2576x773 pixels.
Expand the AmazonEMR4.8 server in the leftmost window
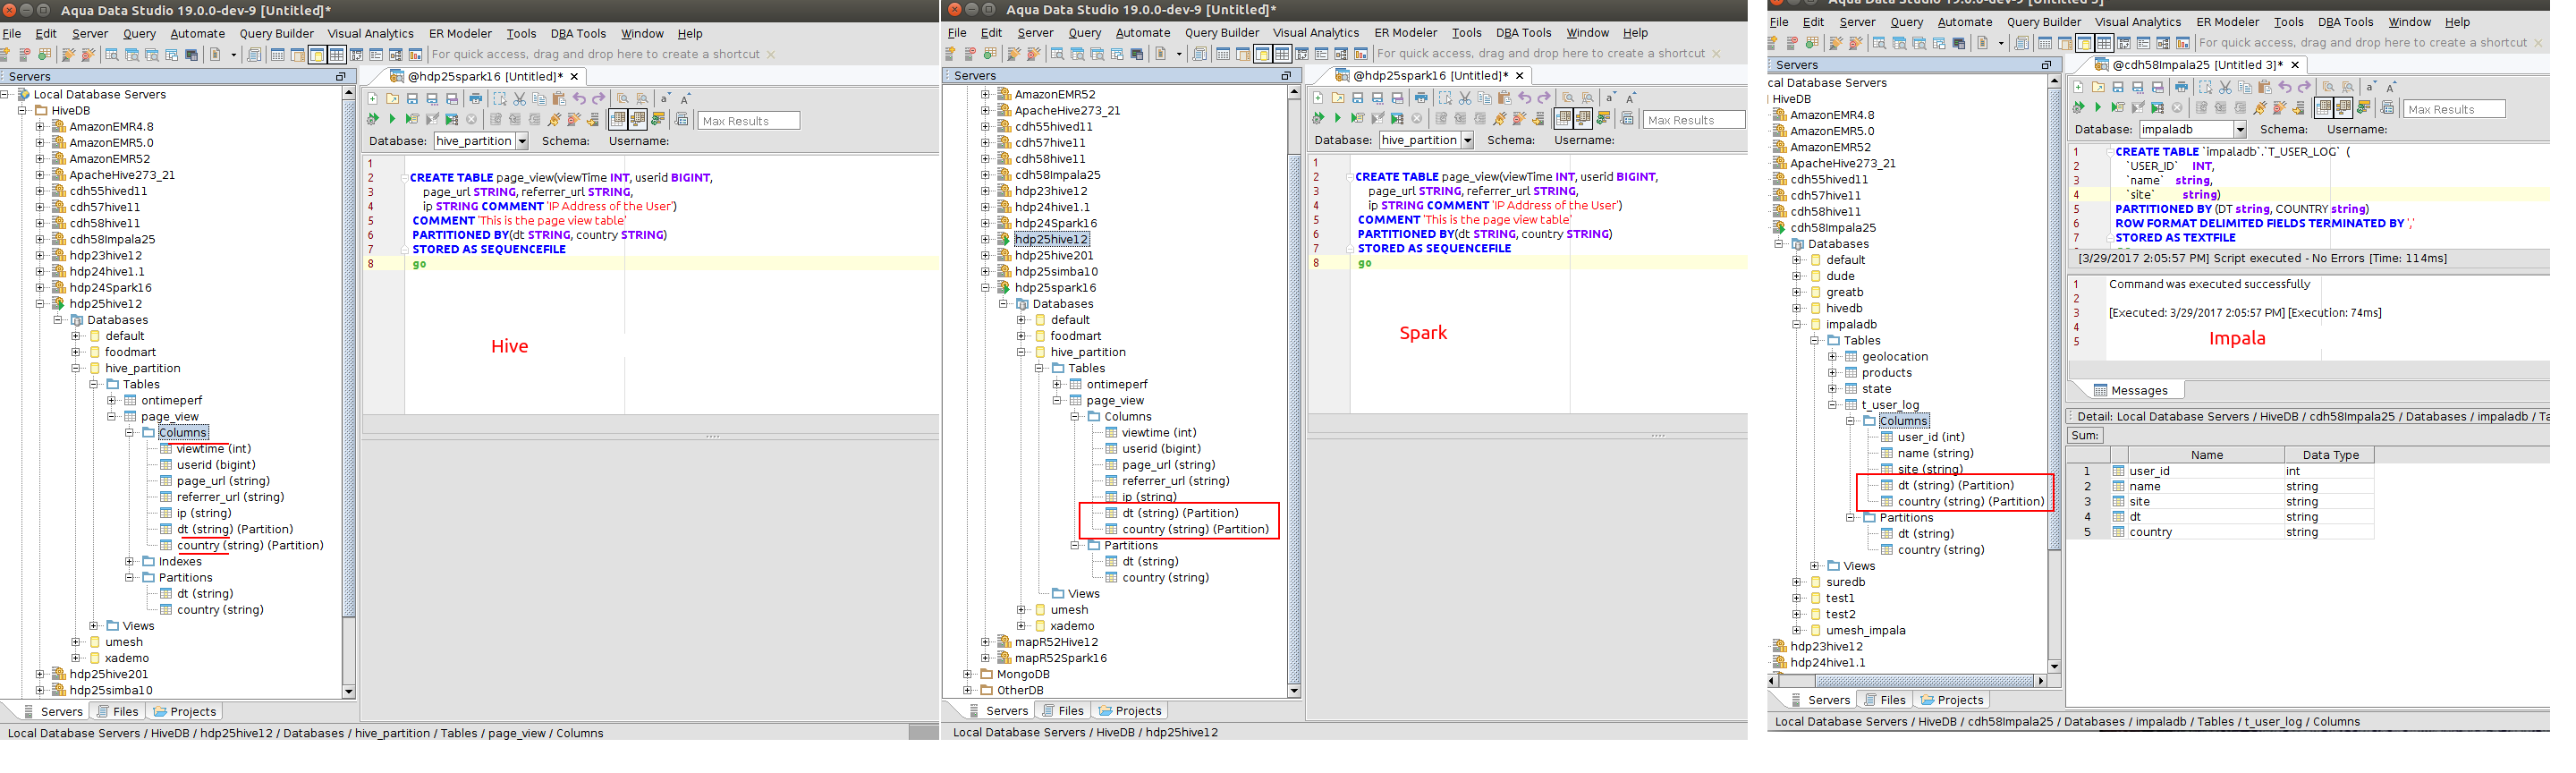(x=40, y=127)
